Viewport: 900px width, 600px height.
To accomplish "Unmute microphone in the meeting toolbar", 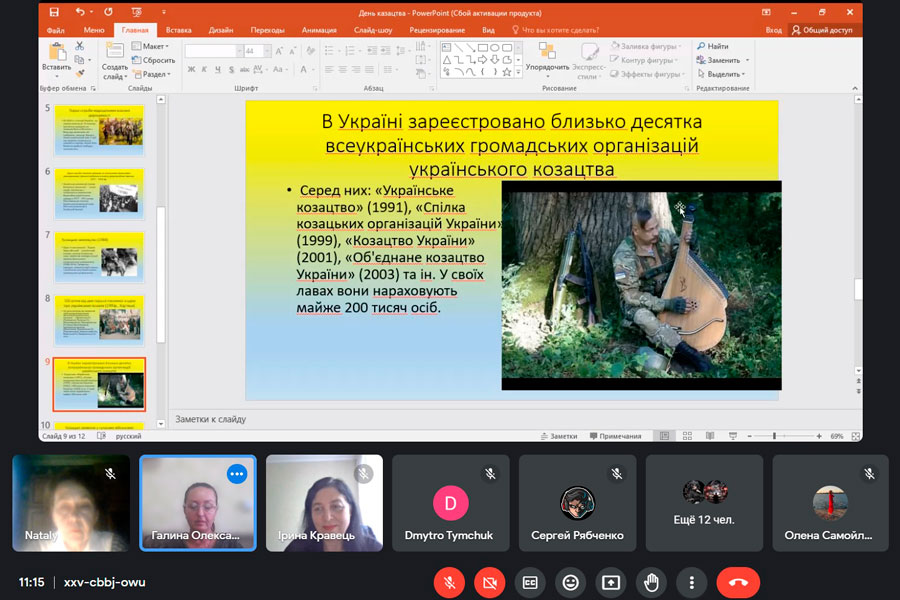I will 450,582.
